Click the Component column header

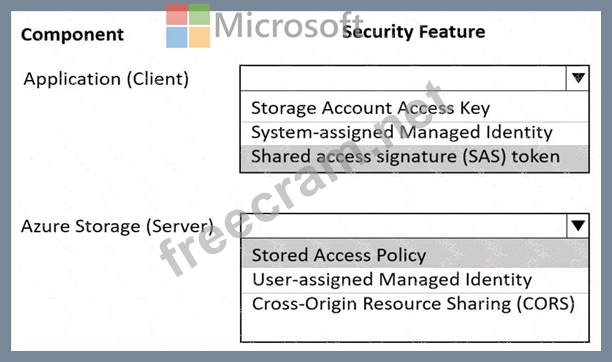pyautogui.click(x=72, y=34)
